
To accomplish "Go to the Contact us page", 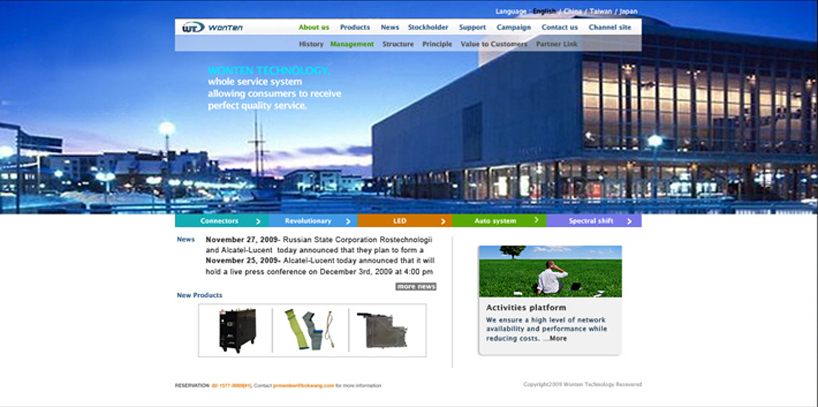I will 559,27.
